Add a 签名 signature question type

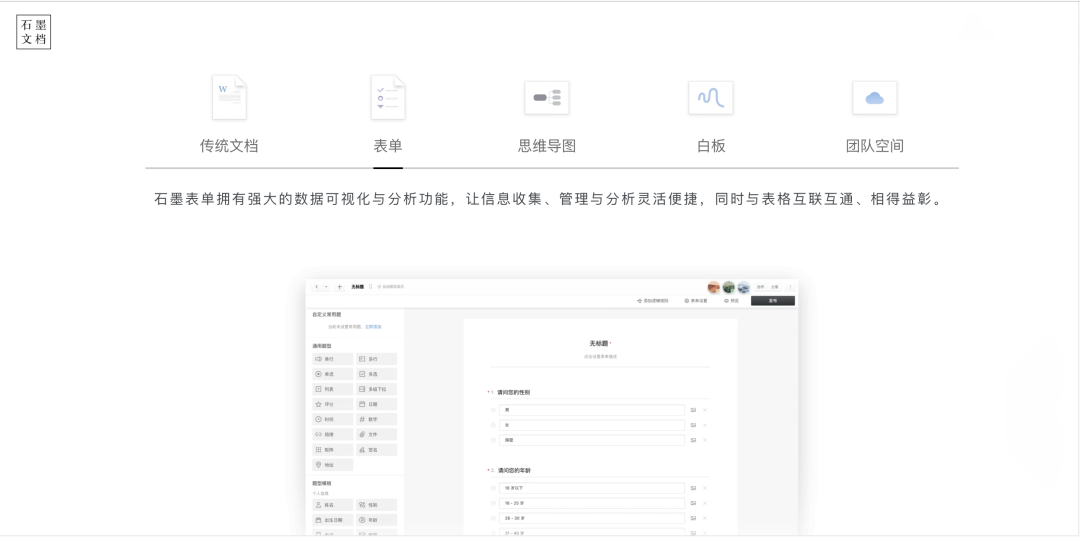point(376,450)
